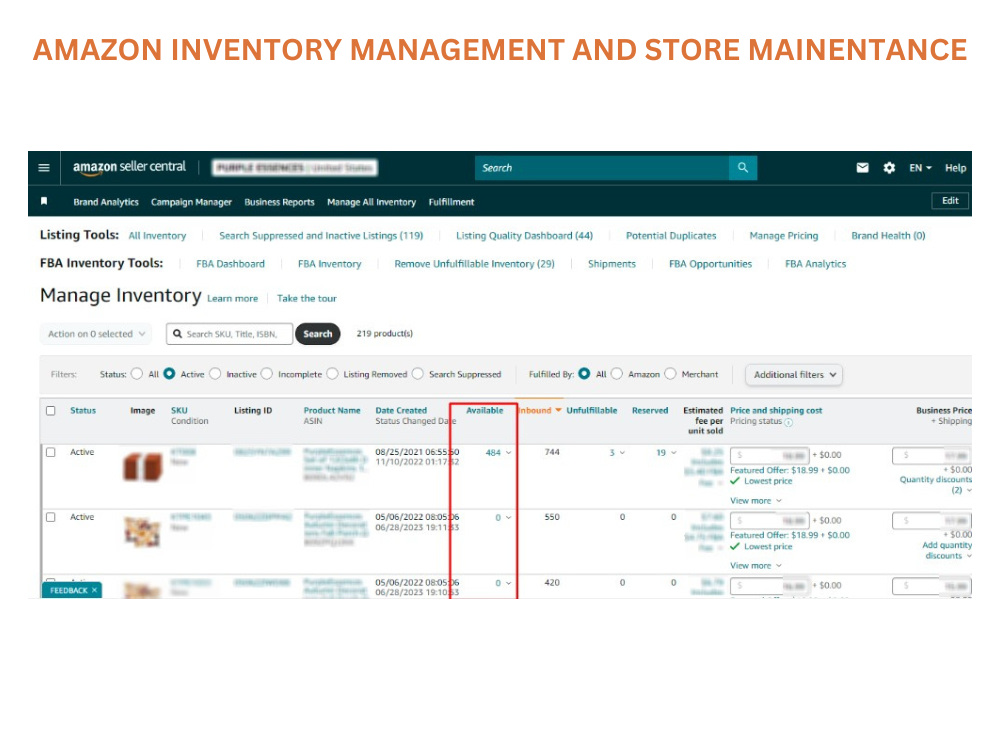
Task: Tick the first Active row checkbox
Action: [x=51, y=452]
